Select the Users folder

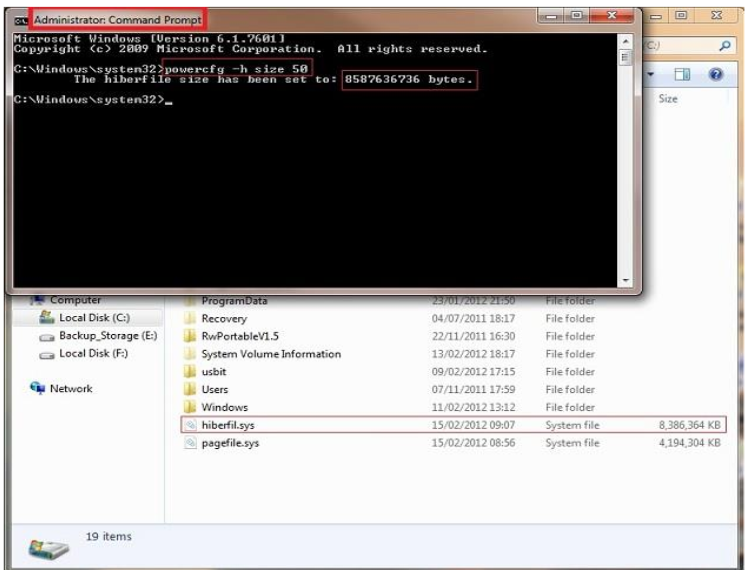[214, 389]
